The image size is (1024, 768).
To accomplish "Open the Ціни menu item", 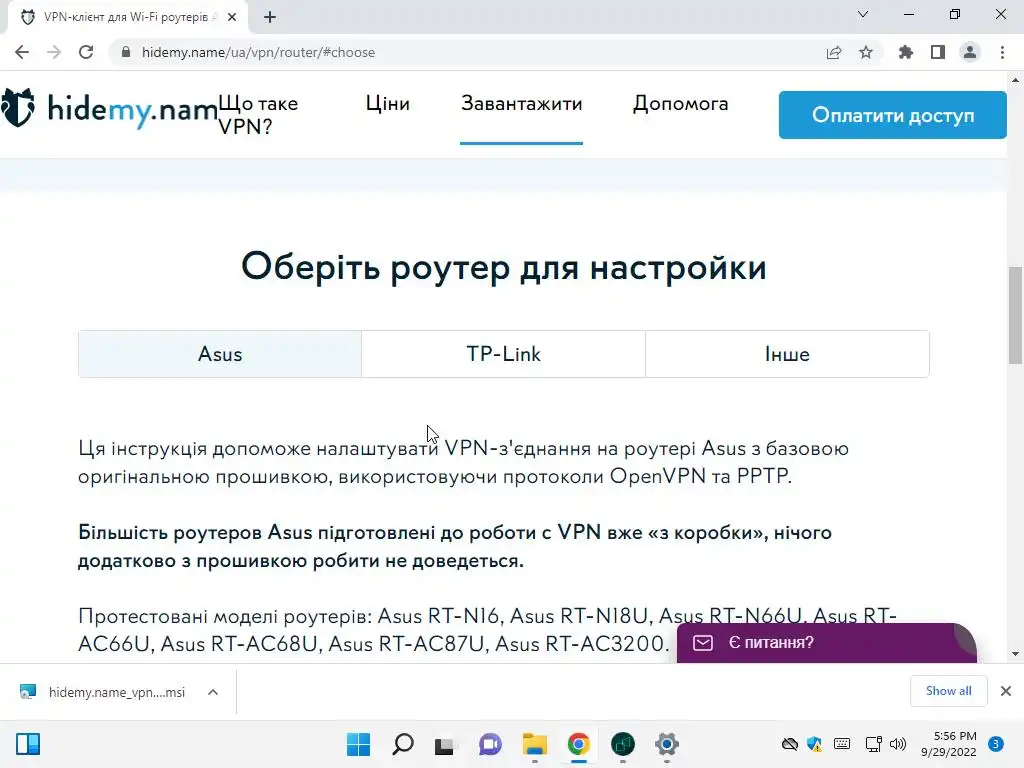I will (x=388, y=103).
